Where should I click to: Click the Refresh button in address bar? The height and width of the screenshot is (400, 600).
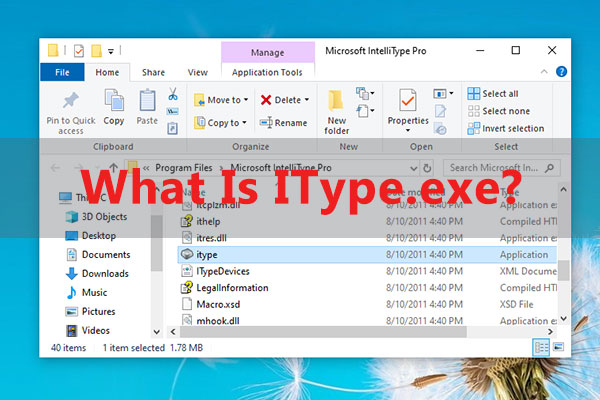[x=427, y=168]
